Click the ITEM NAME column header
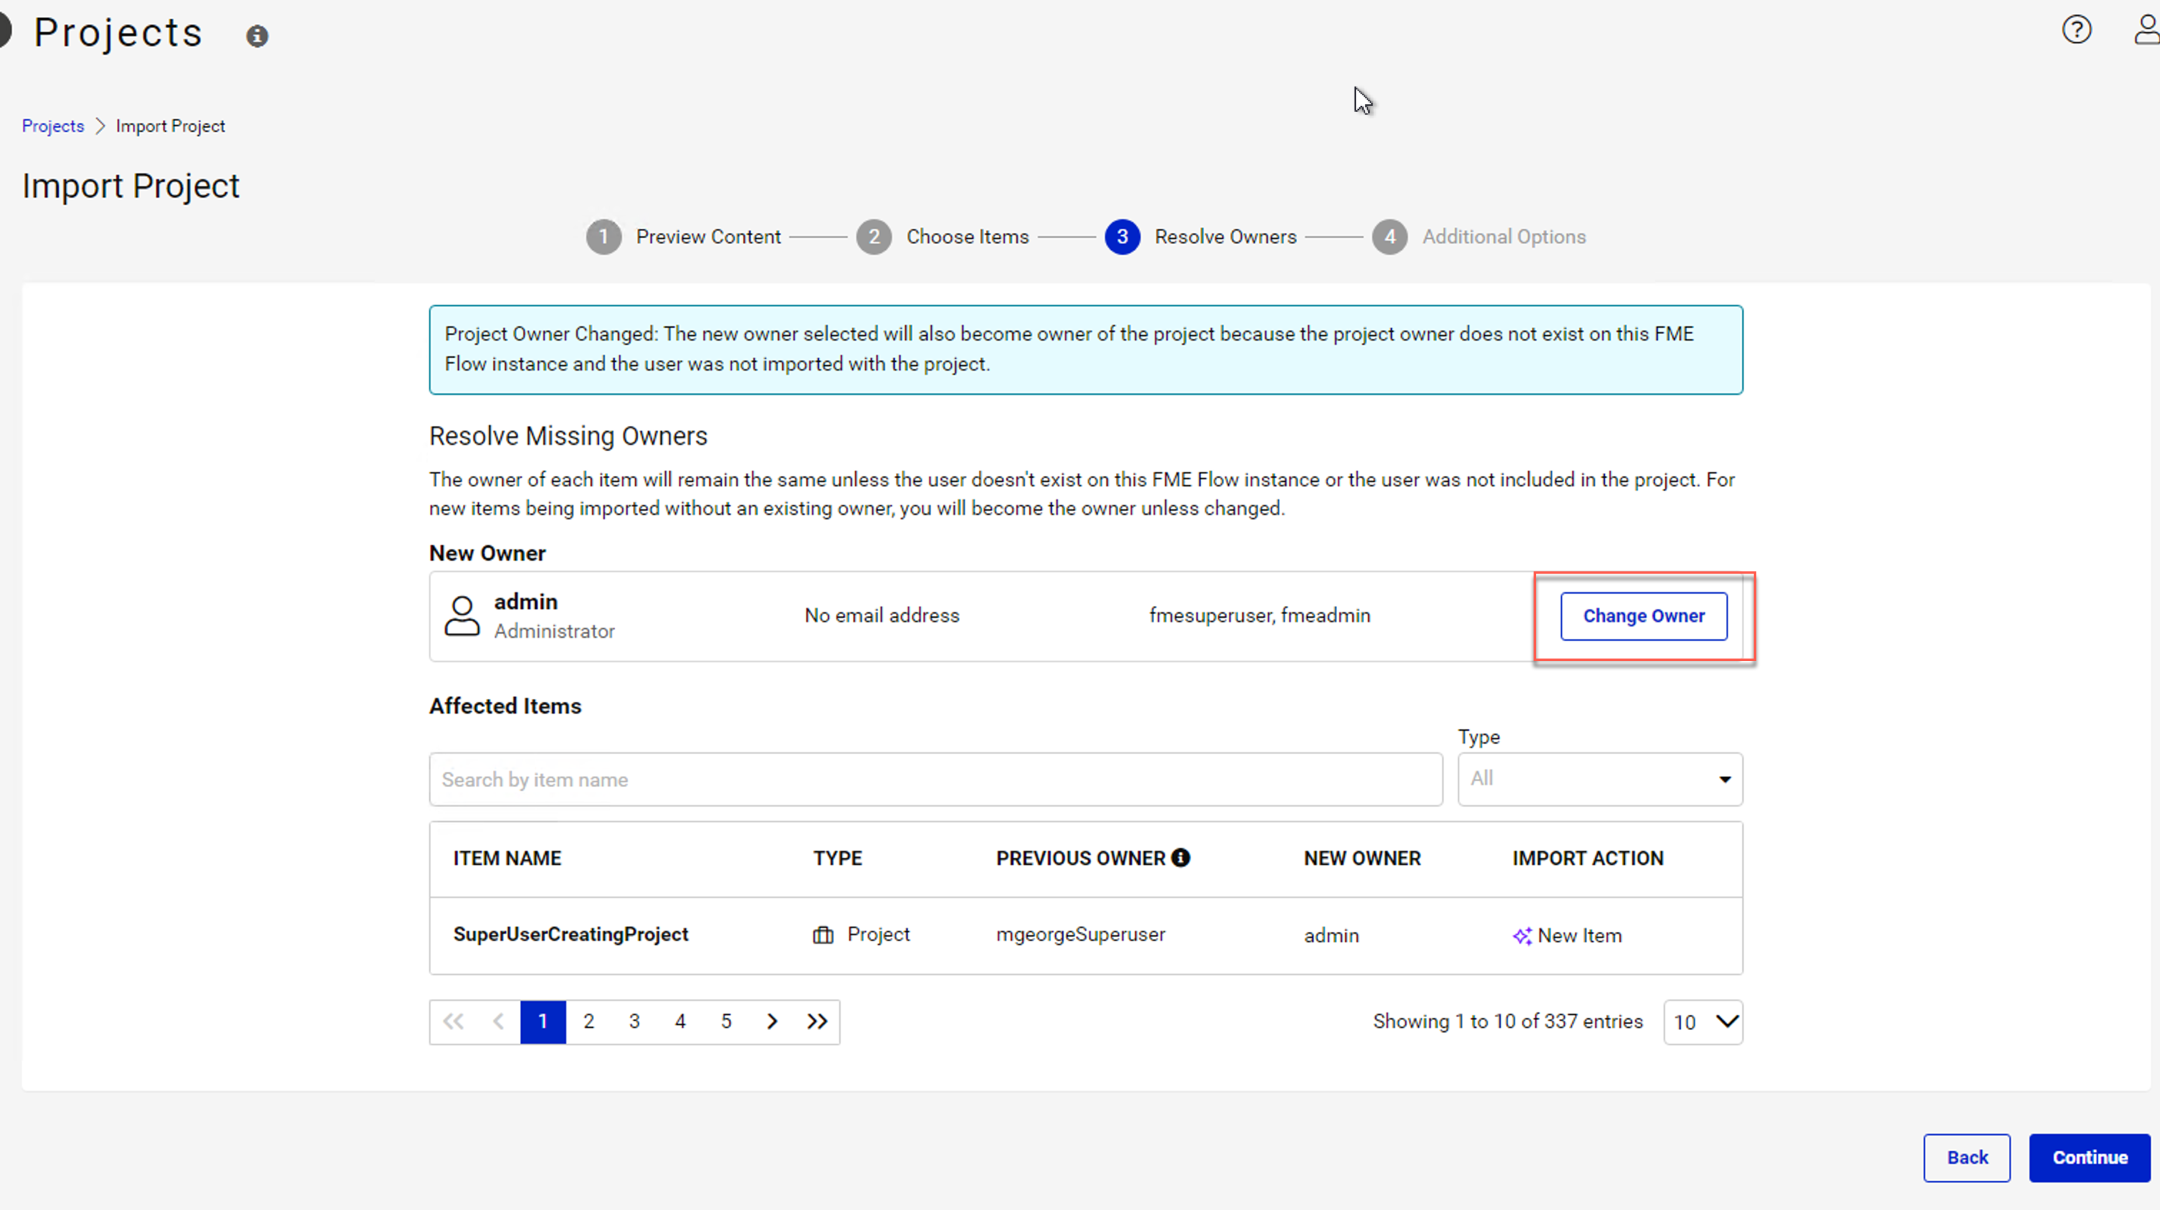Screen dimensions: 2160x1210 pyautogui.click(x=507, y=858)
